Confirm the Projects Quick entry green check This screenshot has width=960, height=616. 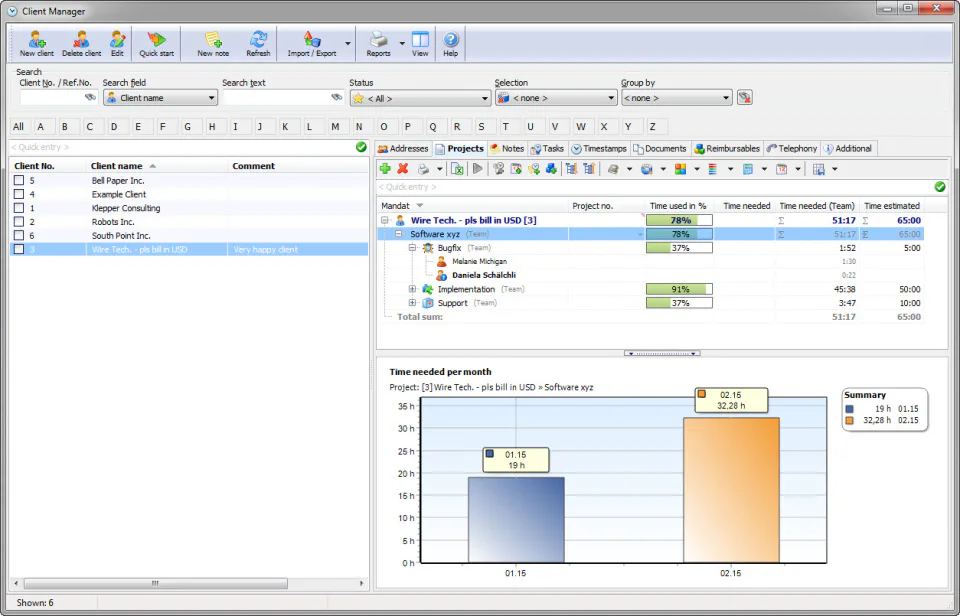point(940,187)
